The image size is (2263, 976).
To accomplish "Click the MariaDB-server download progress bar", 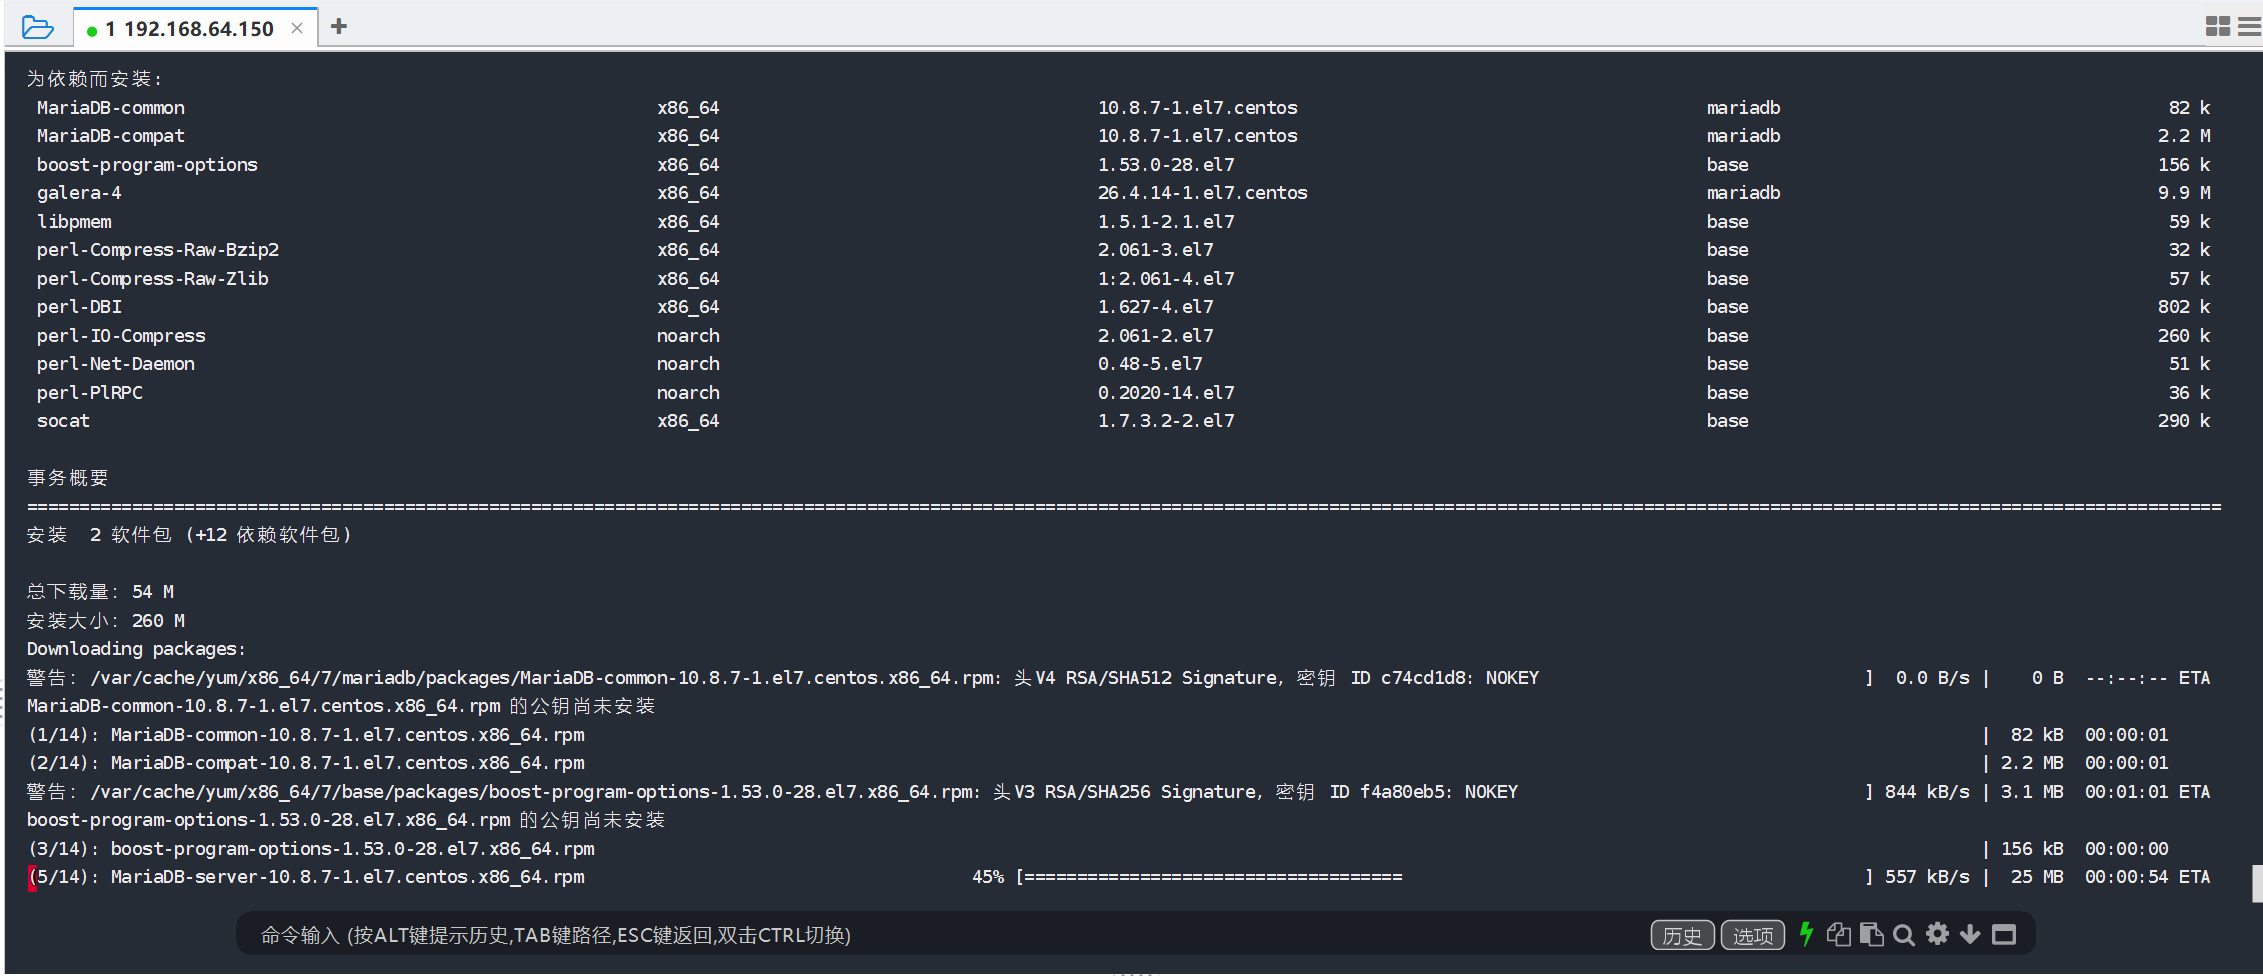I will [1212, 877].
